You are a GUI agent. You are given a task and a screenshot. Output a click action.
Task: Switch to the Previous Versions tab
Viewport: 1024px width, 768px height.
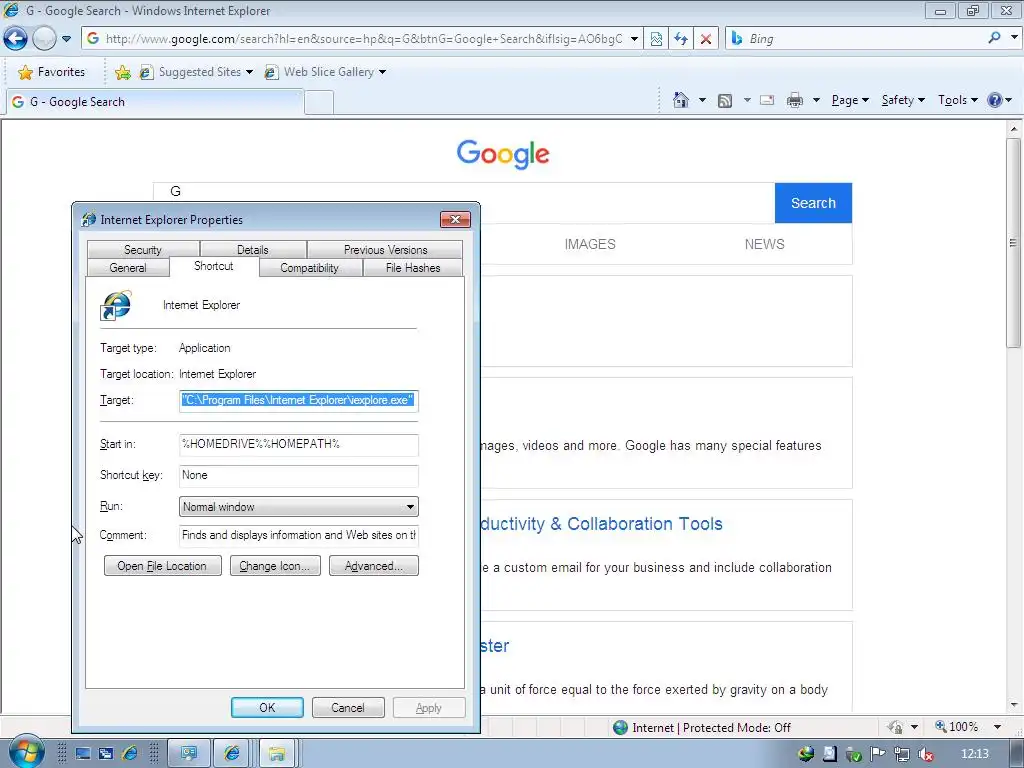coord(385,249)
